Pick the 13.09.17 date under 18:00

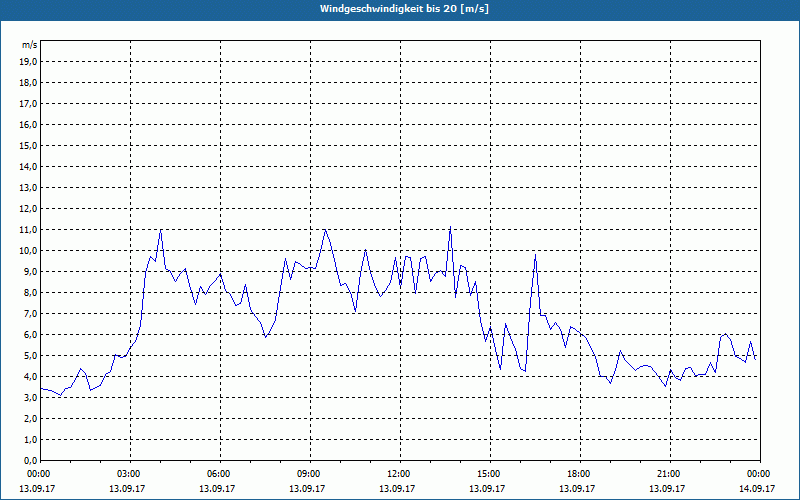[x=577, y=488]
